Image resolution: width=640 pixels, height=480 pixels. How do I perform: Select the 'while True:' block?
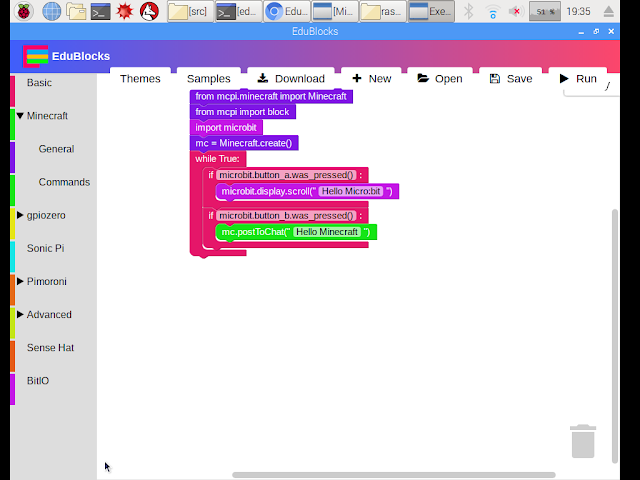pyautogui.click(x=217, y=159)
